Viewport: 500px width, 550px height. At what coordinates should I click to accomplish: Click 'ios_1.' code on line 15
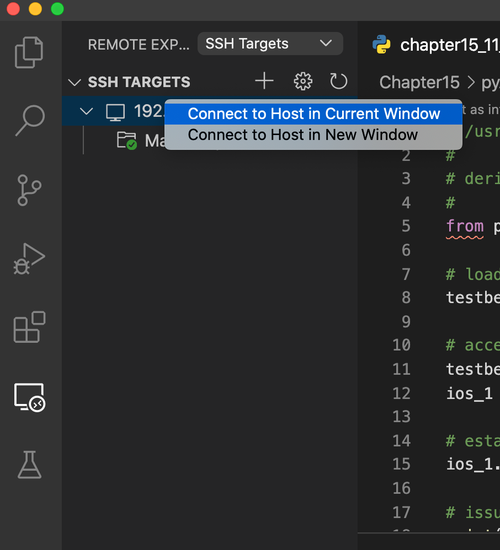coord(473,464)
